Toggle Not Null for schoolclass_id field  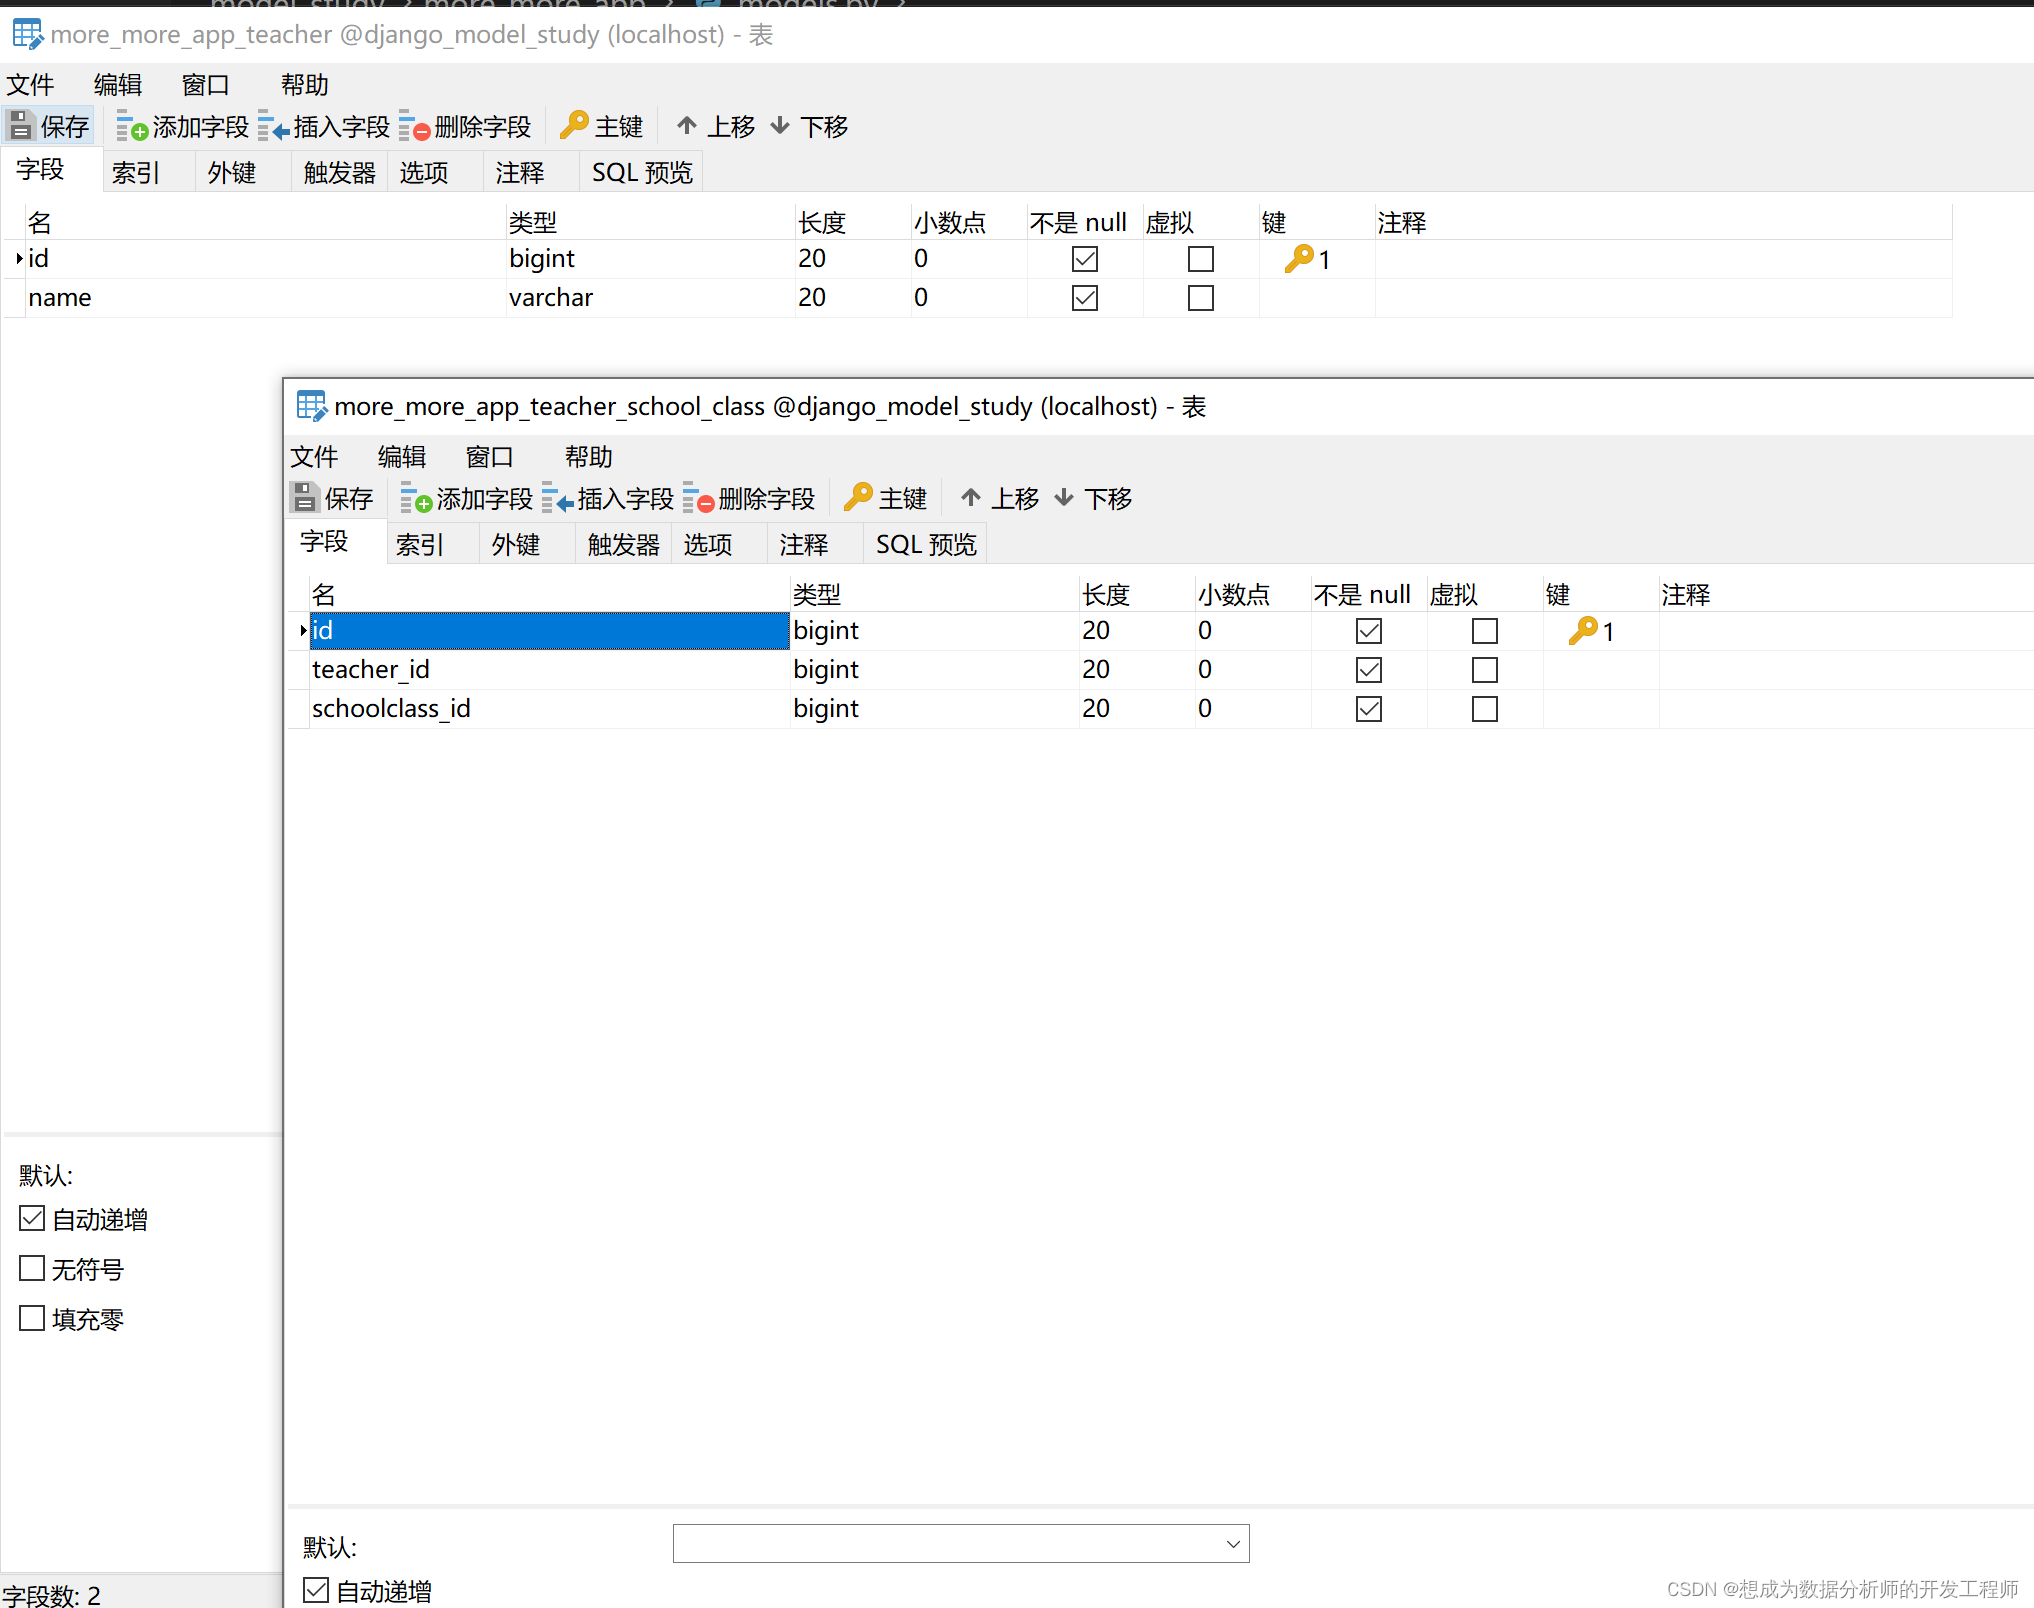tap(1369, 709)
